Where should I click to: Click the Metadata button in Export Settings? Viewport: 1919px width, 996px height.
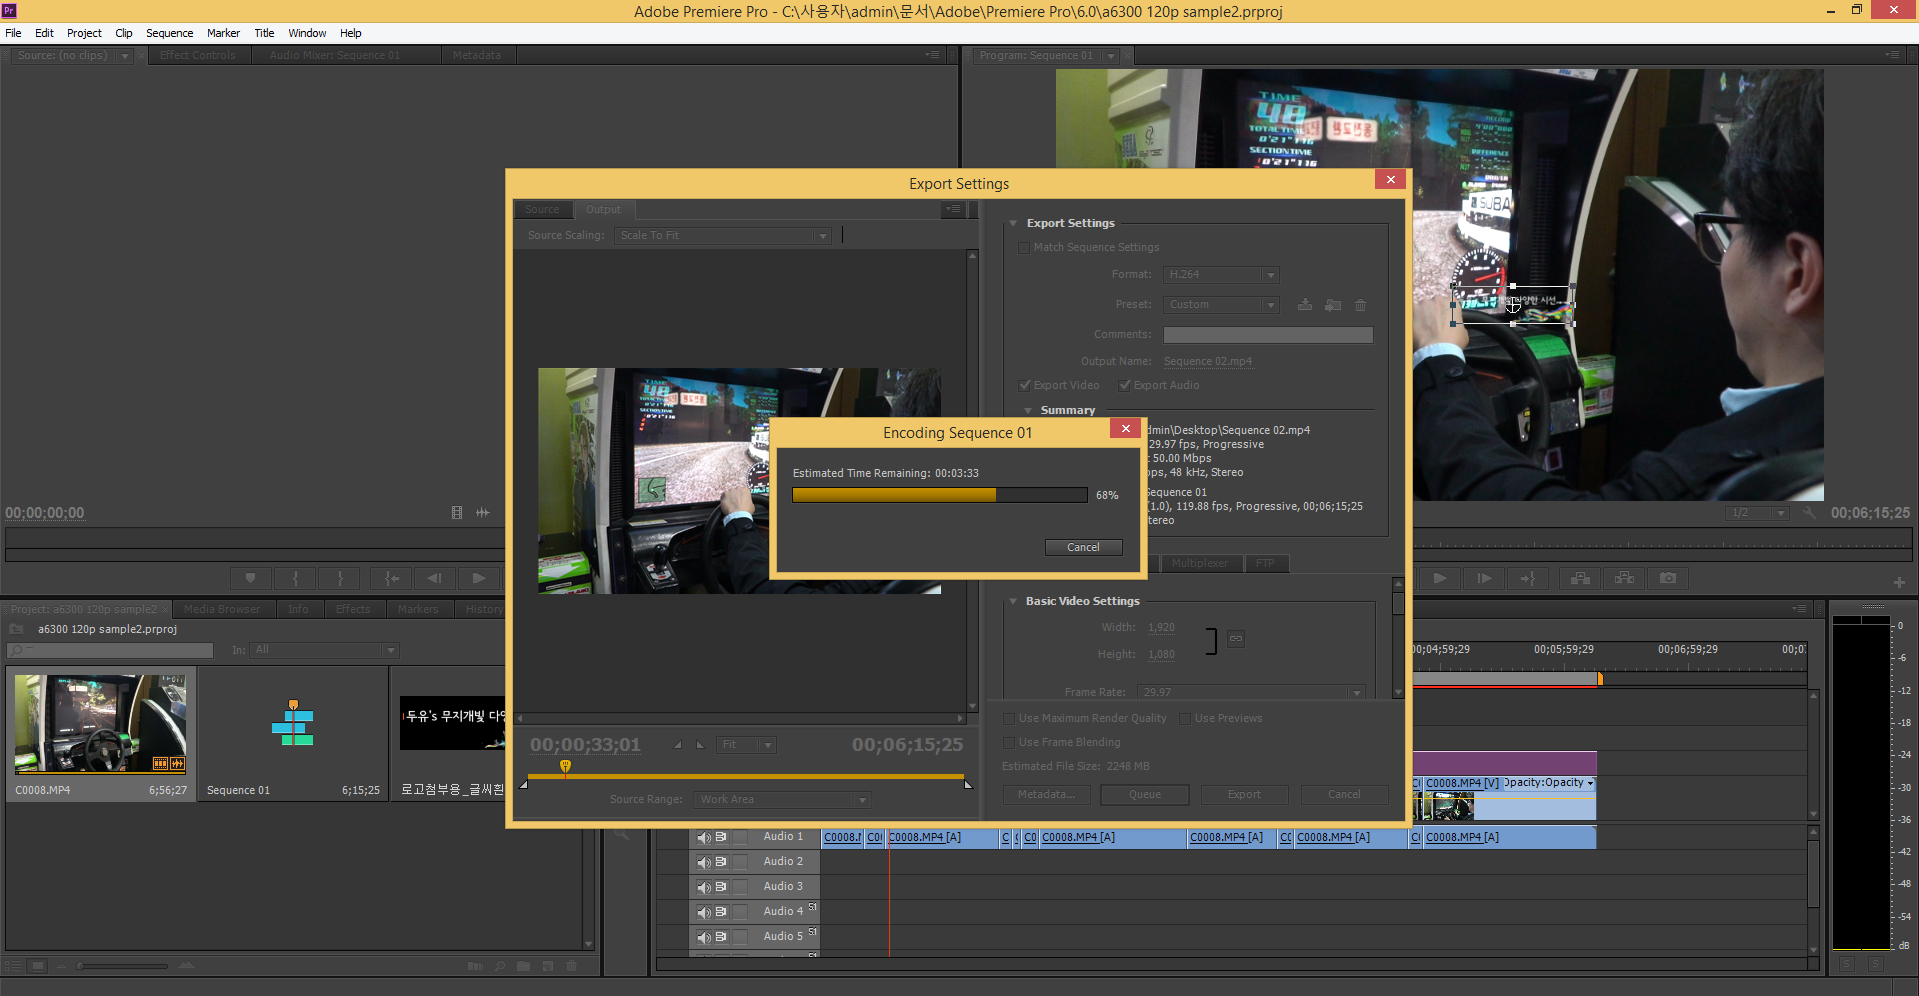coord(1046,794)
